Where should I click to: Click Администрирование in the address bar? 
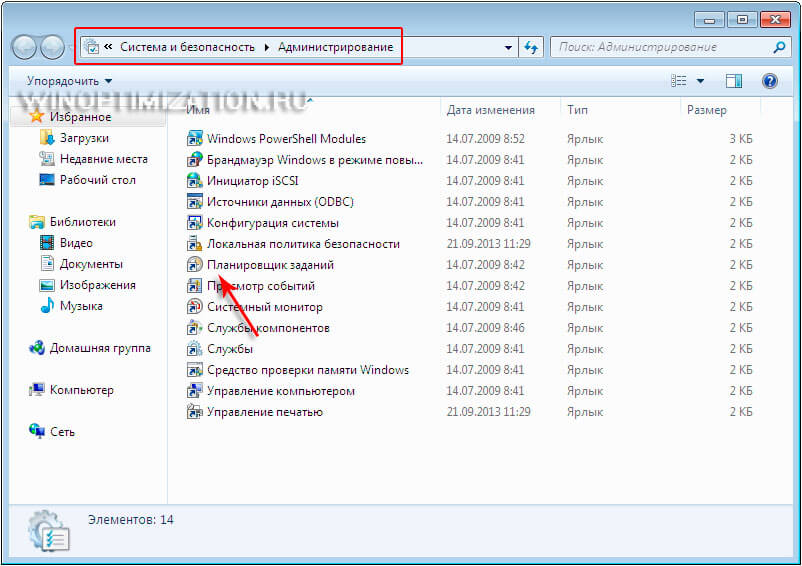point(336,47)
